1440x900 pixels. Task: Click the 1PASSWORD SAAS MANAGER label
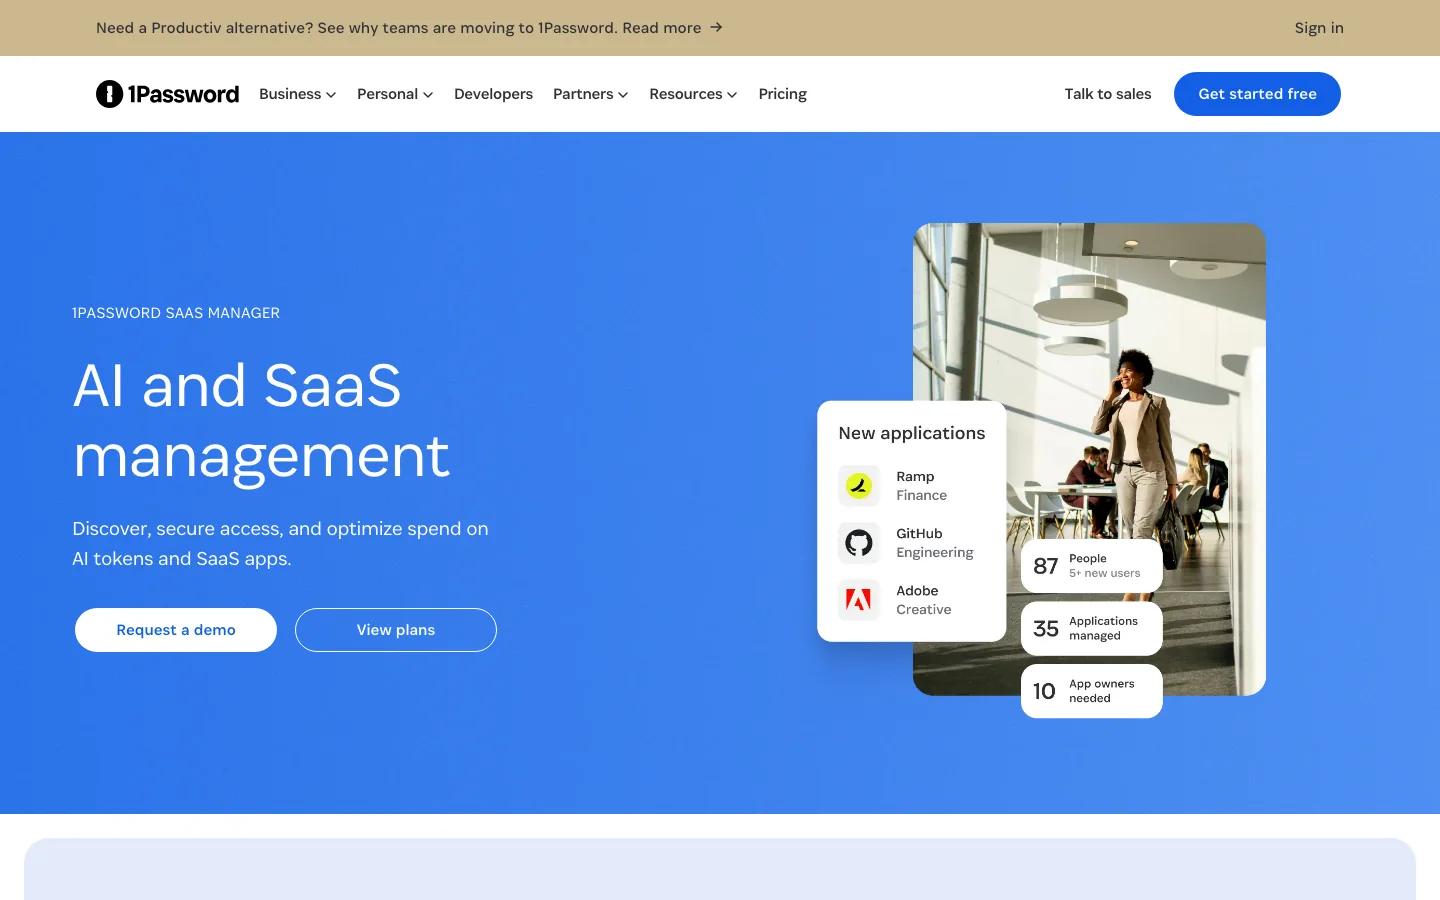point(176,313)
